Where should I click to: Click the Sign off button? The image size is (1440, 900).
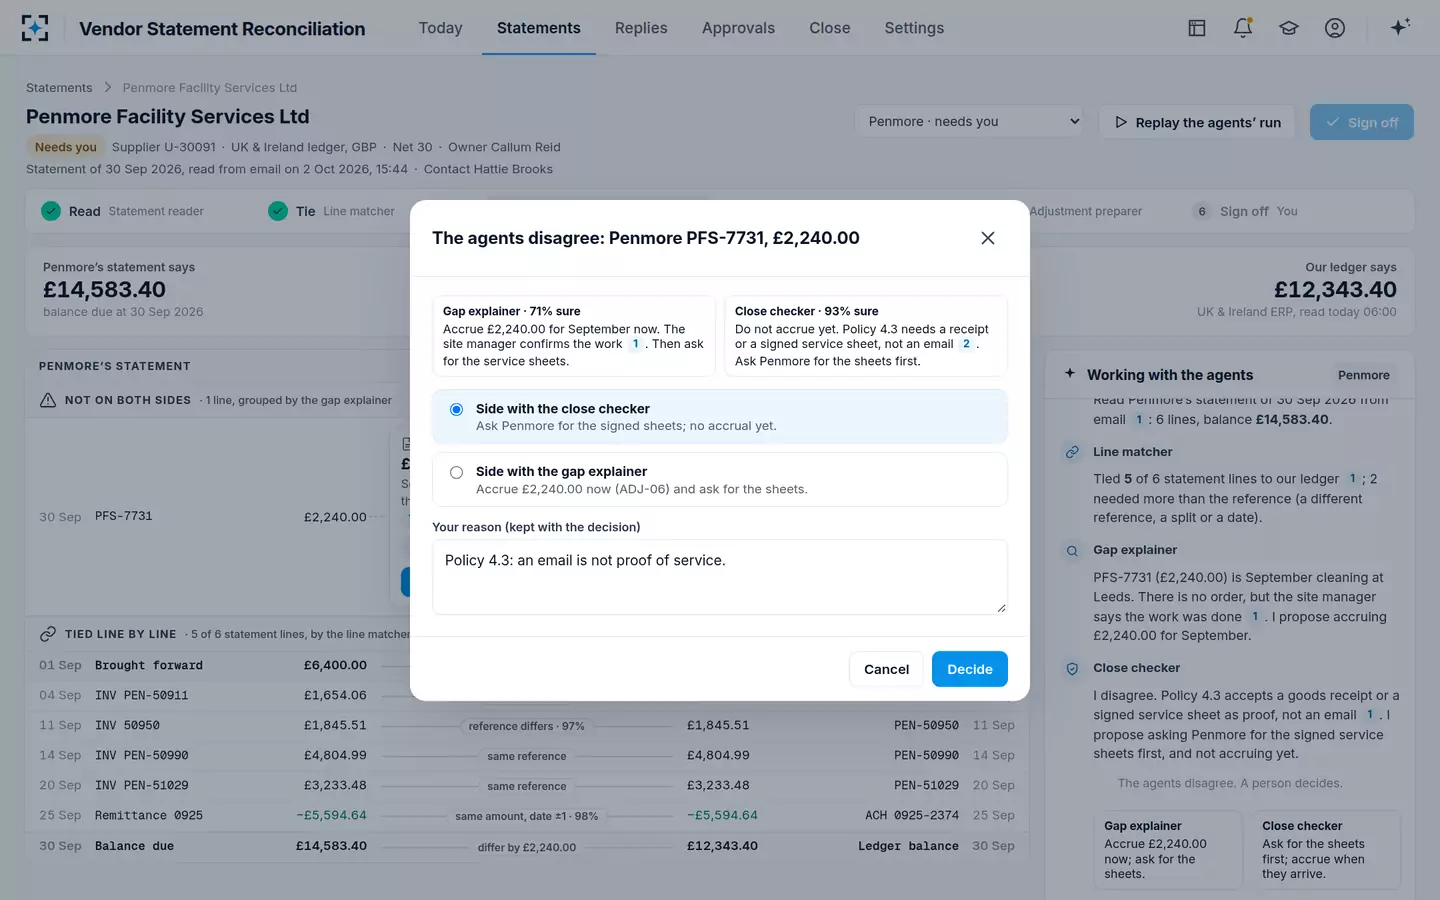click(1362, 122)
